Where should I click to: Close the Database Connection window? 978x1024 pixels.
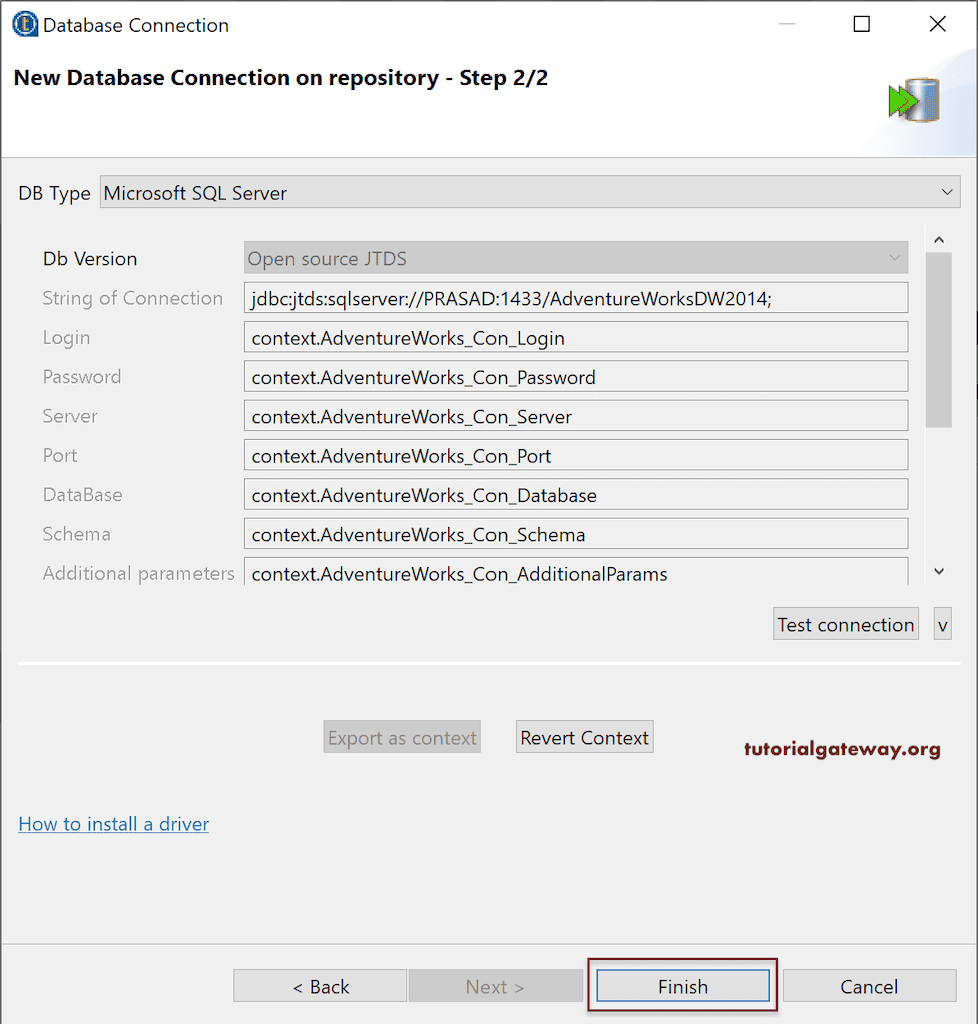[938, 24]
